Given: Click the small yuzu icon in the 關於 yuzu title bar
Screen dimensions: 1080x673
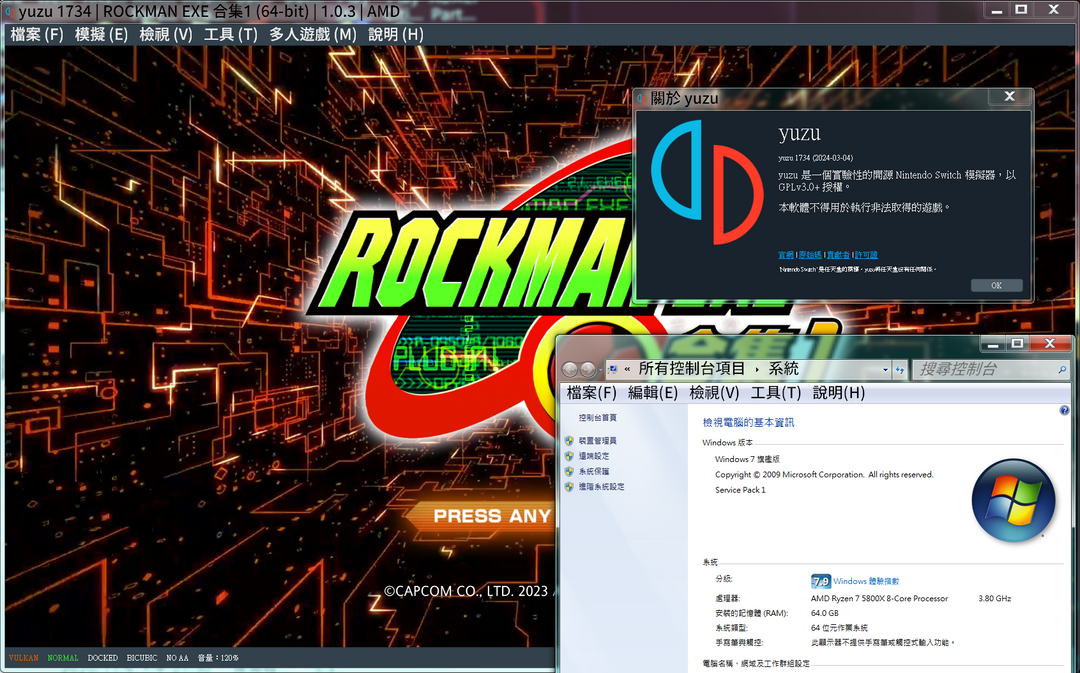Looking at the screenshot, I should tap(641, 99).
